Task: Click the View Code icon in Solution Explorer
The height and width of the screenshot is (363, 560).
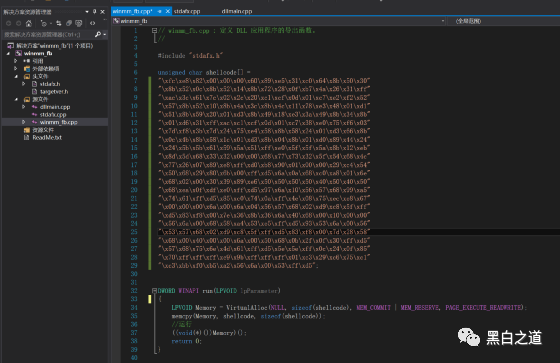Action: pyautogui.click(x=92, y=23)
